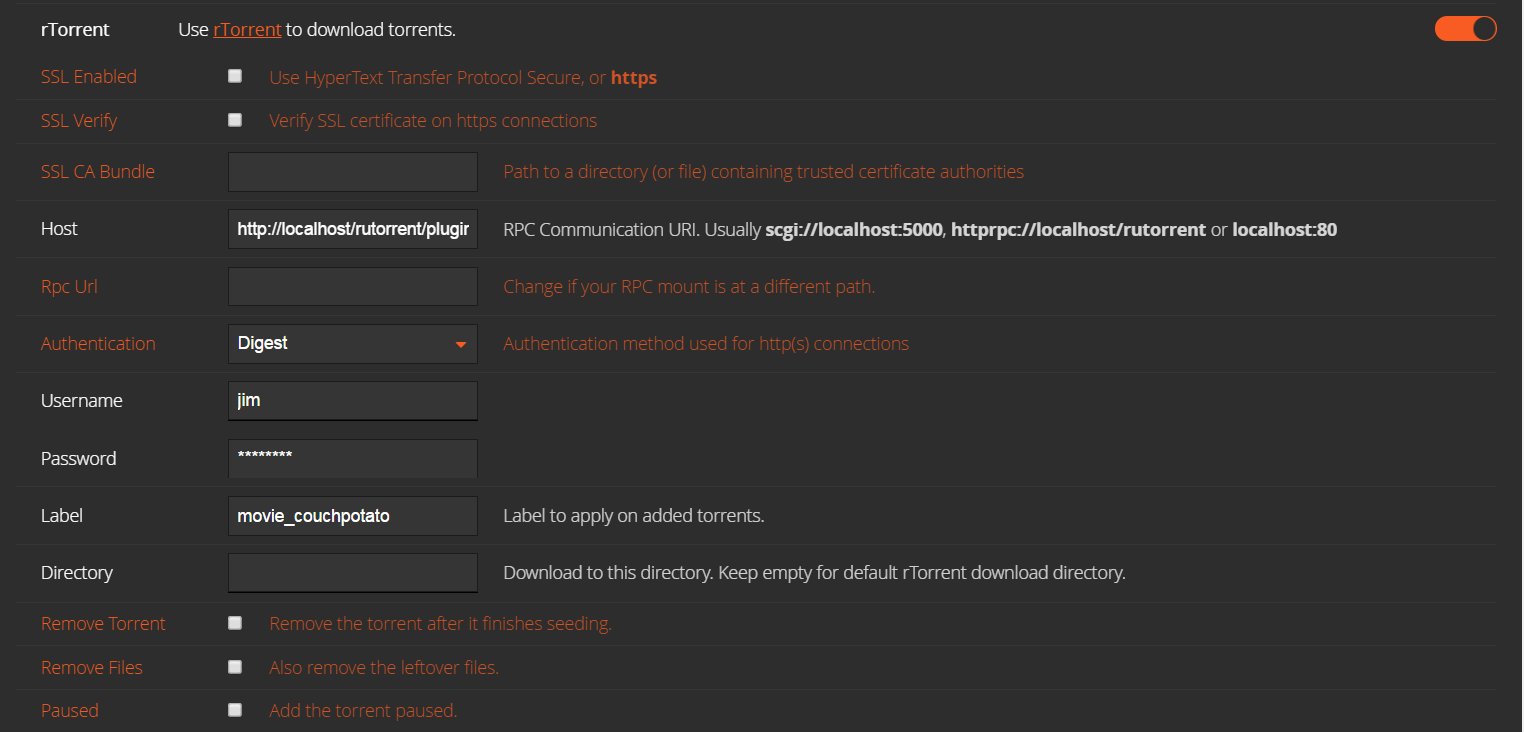Click the Username field containing jim
This screenshot has width=1524, height=732.
[x=353, y=401]
